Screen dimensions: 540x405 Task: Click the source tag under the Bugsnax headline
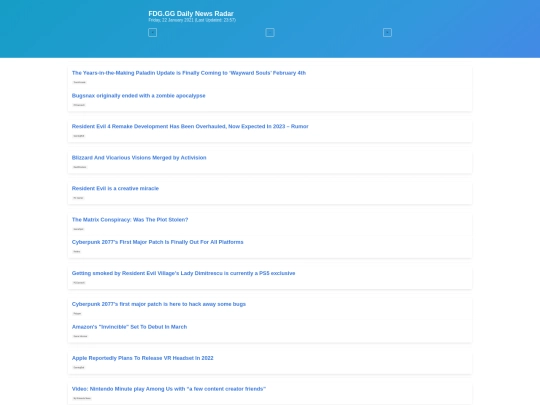tap(79, 105)
